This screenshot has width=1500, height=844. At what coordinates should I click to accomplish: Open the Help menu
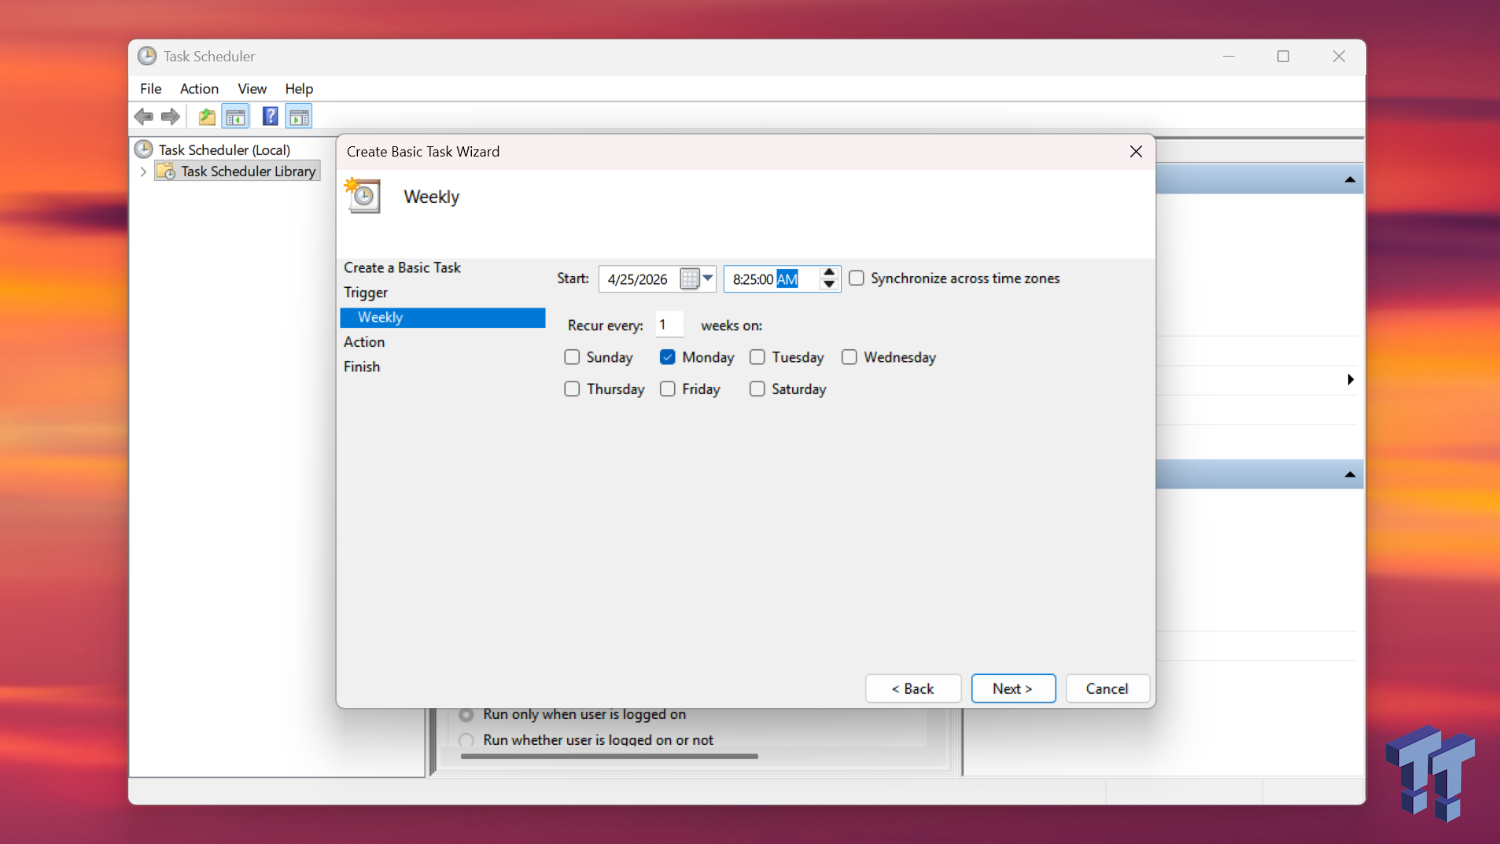299,89
